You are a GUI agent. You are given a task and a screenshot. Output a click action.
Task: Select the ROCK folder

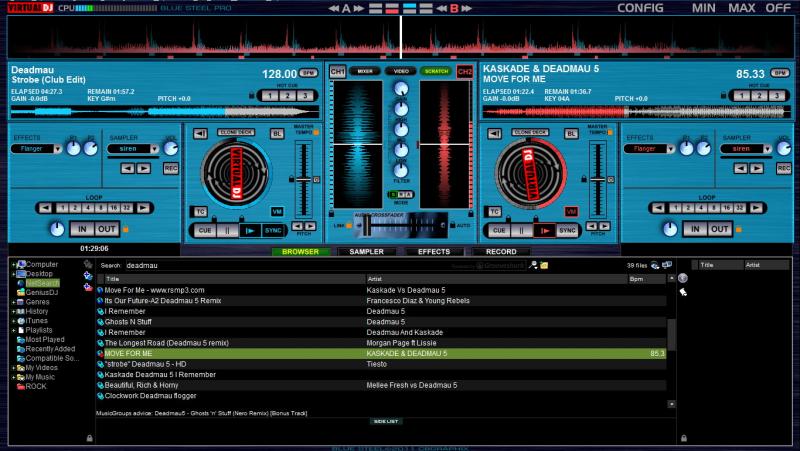(32, 387)
